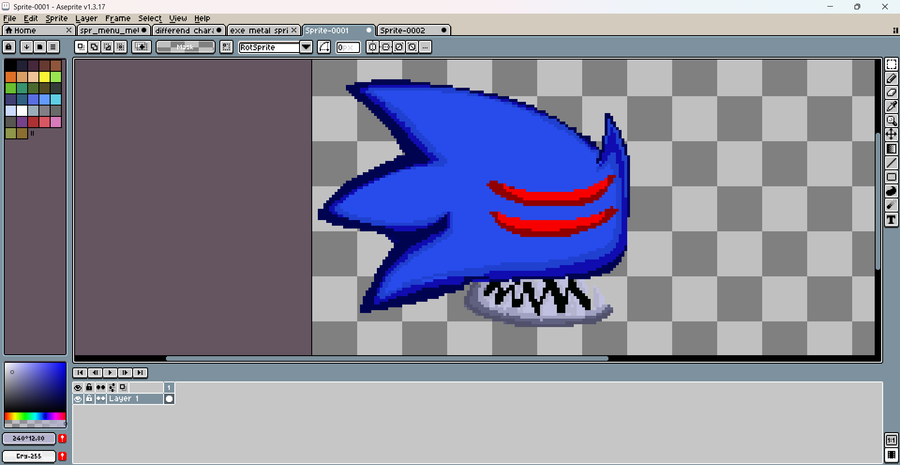Click the pivot position icon
900x465 pixels.
point(226,47)
